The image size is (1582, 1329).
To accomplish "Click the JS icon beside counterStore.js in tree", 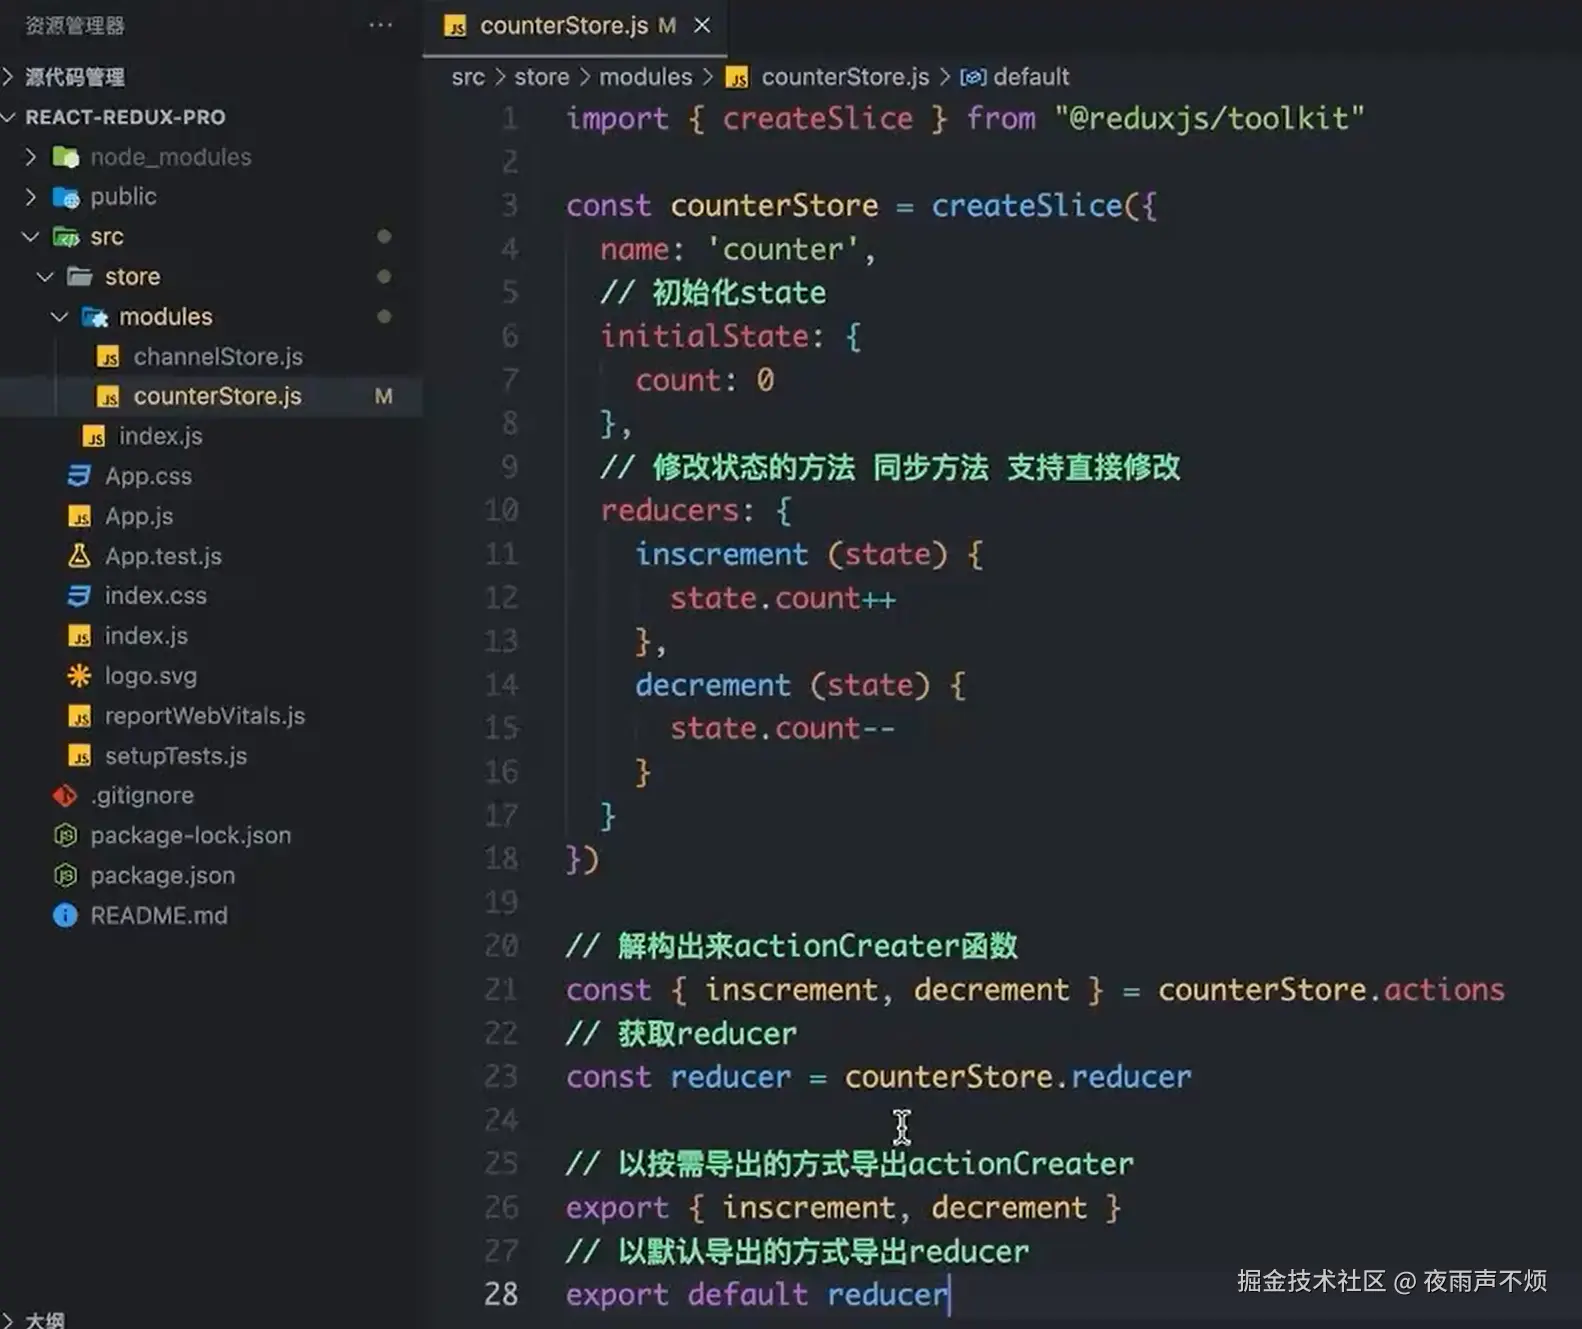I will pyautogui.click(x=108, y=397).
